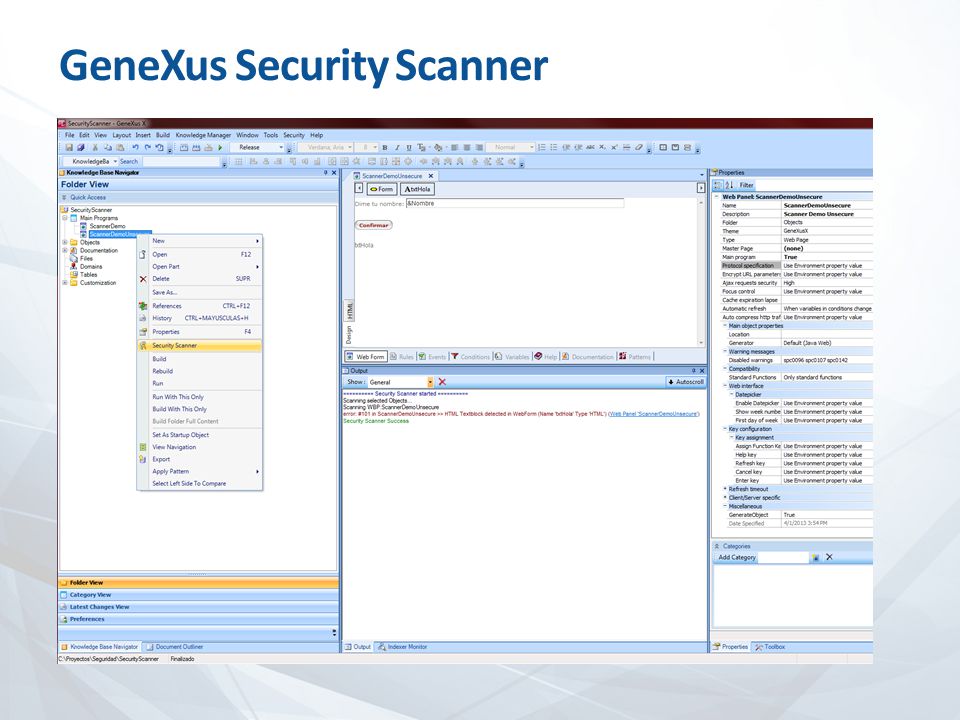
Task: Switch to the Events tab
Action: coord(432,356)
